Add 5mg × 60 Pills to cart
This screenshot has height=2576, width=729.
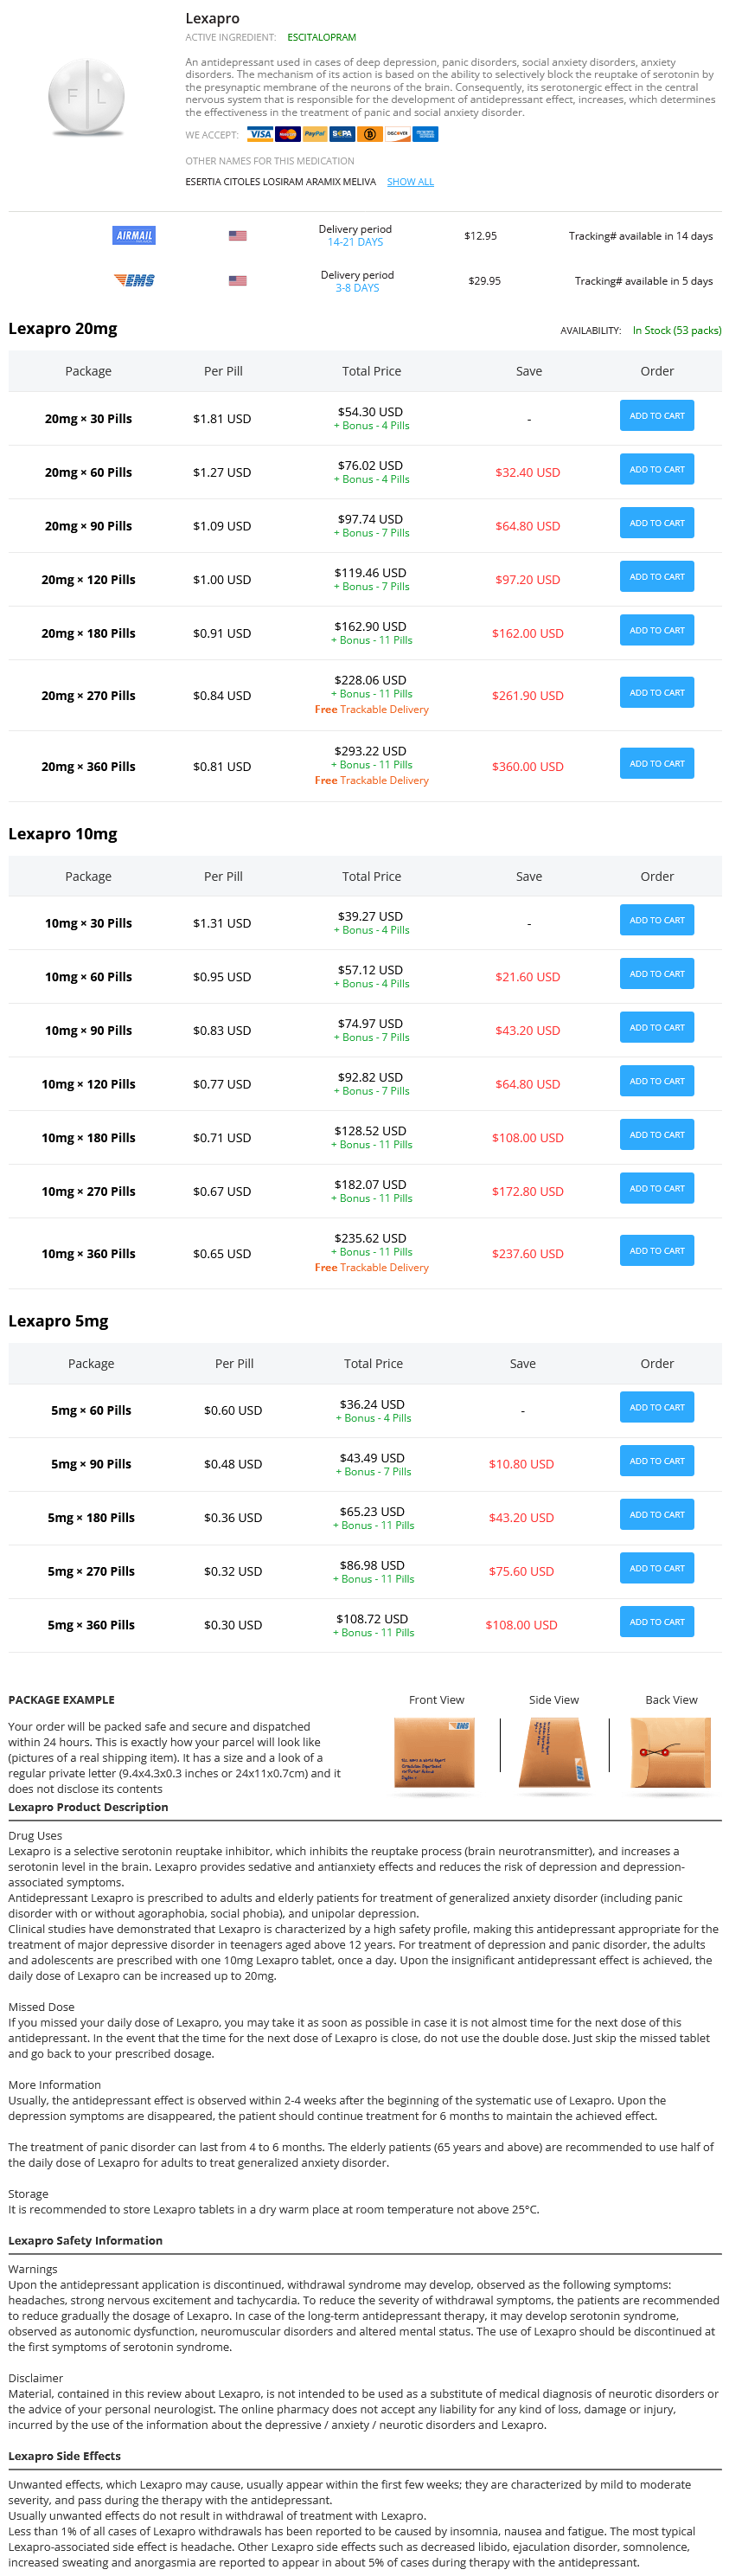(656, 1407)
